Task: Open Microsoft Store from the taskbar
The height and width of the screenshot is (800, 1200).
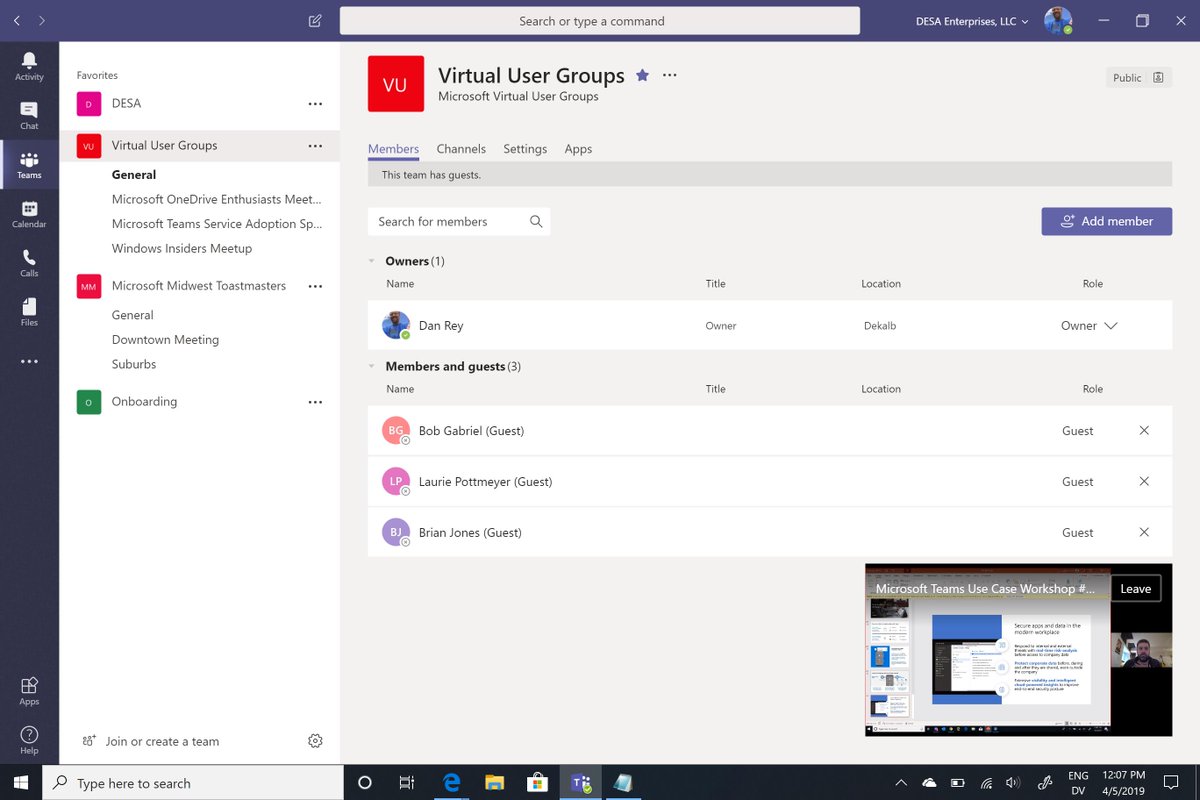Action: pos(537,783)
